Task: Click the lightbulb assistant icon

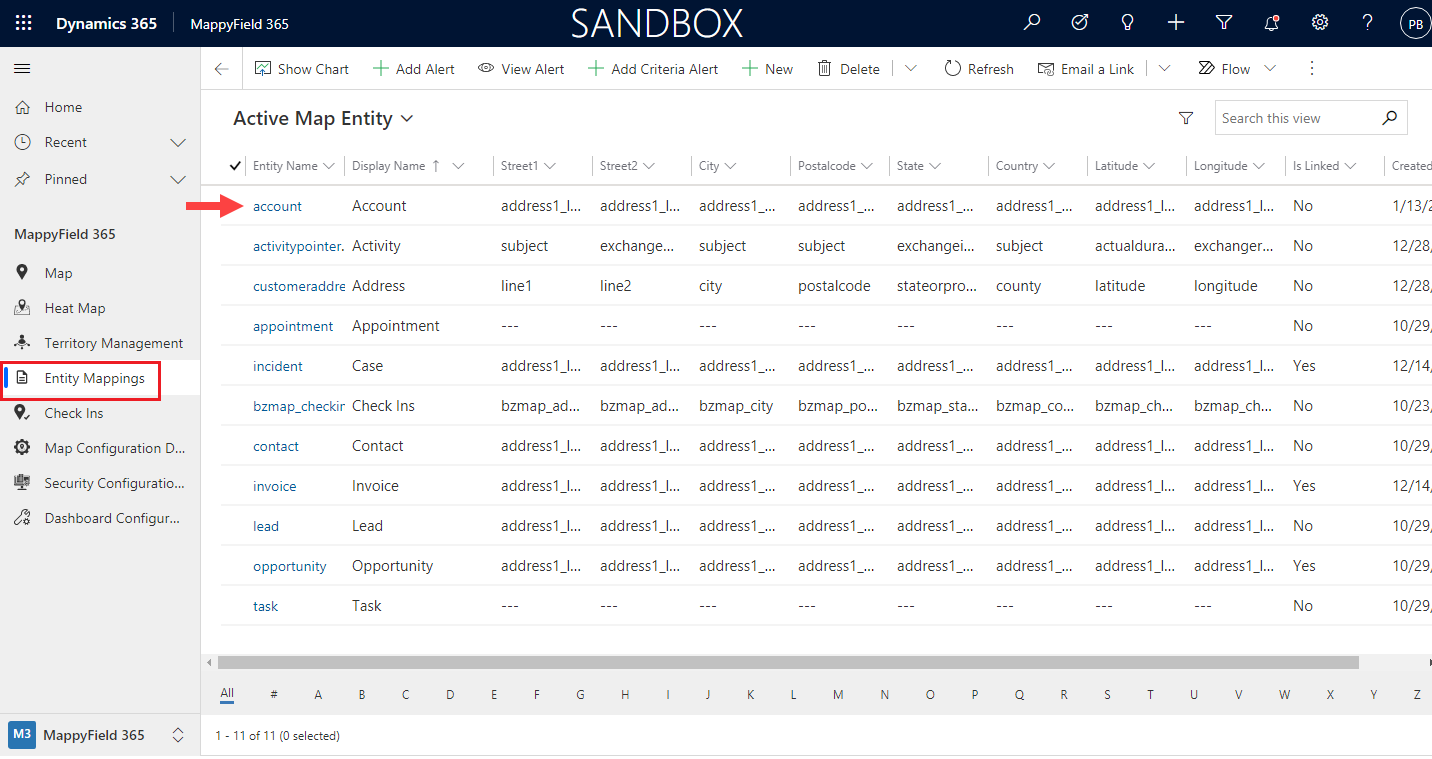Action: coord(1128,23)
